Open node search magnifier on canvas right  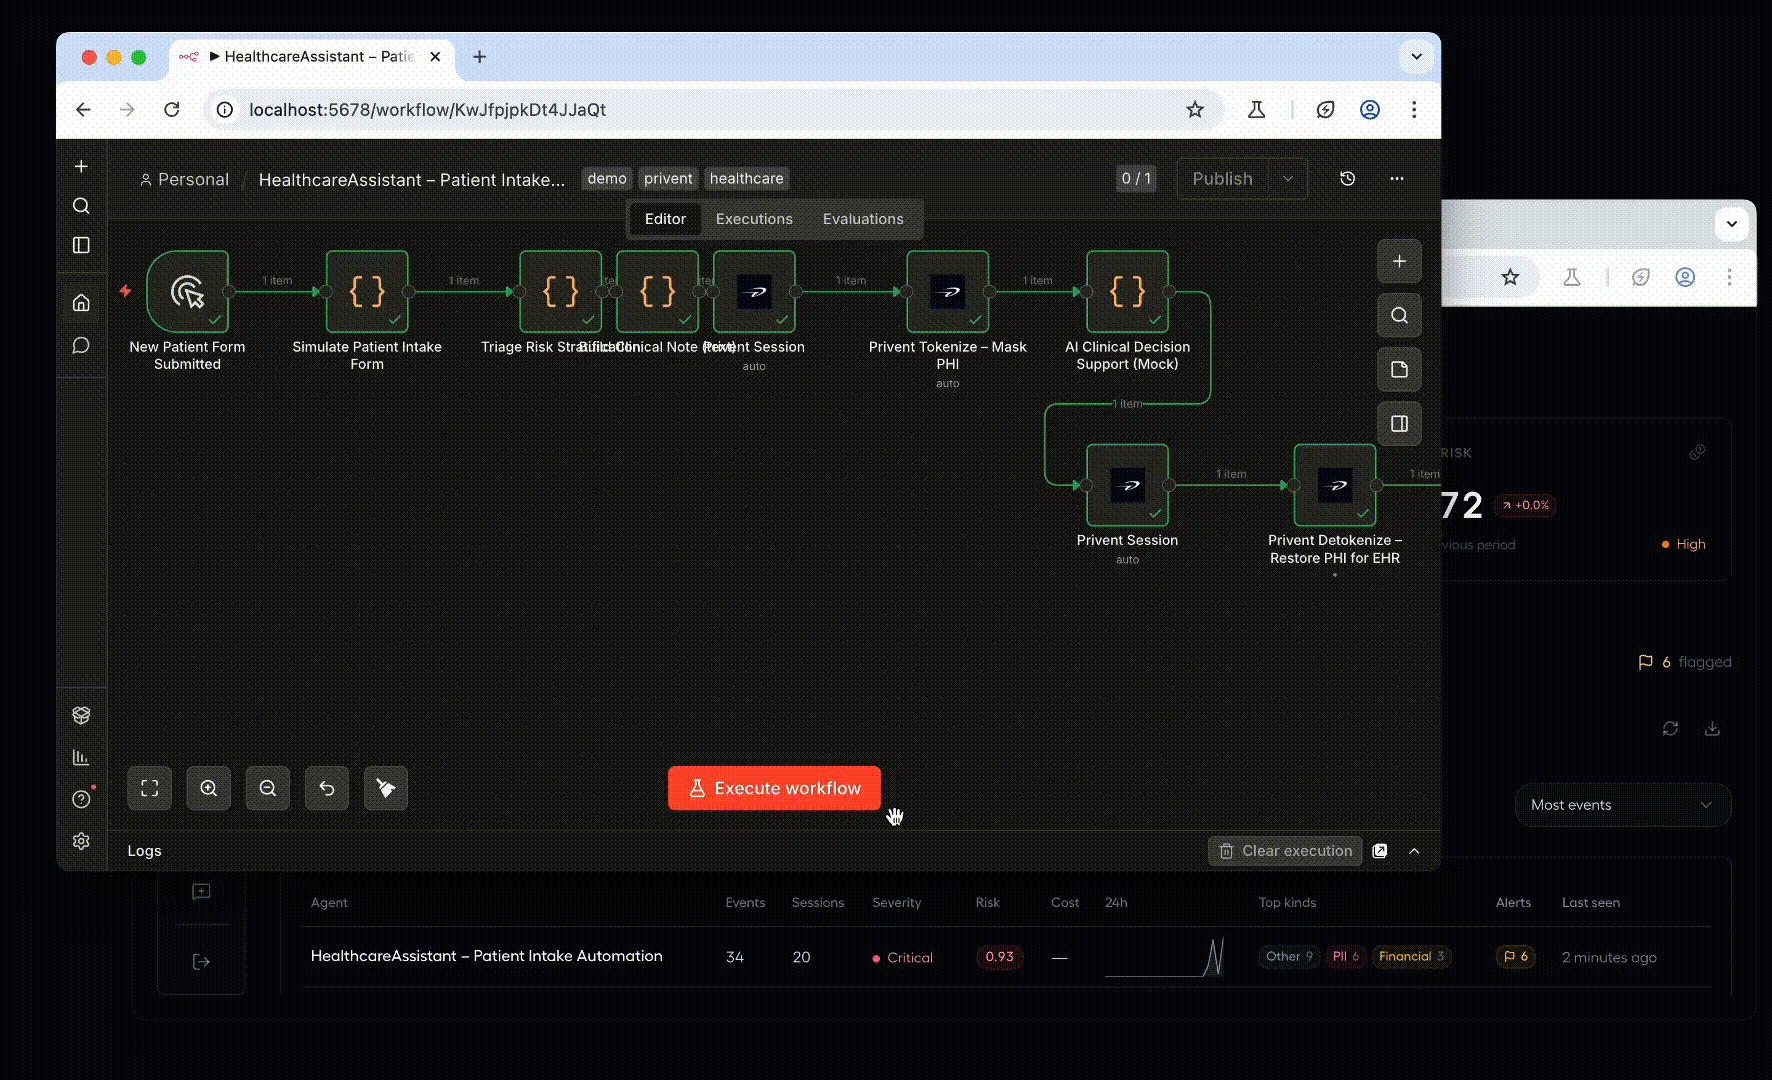pos(1400,315)
